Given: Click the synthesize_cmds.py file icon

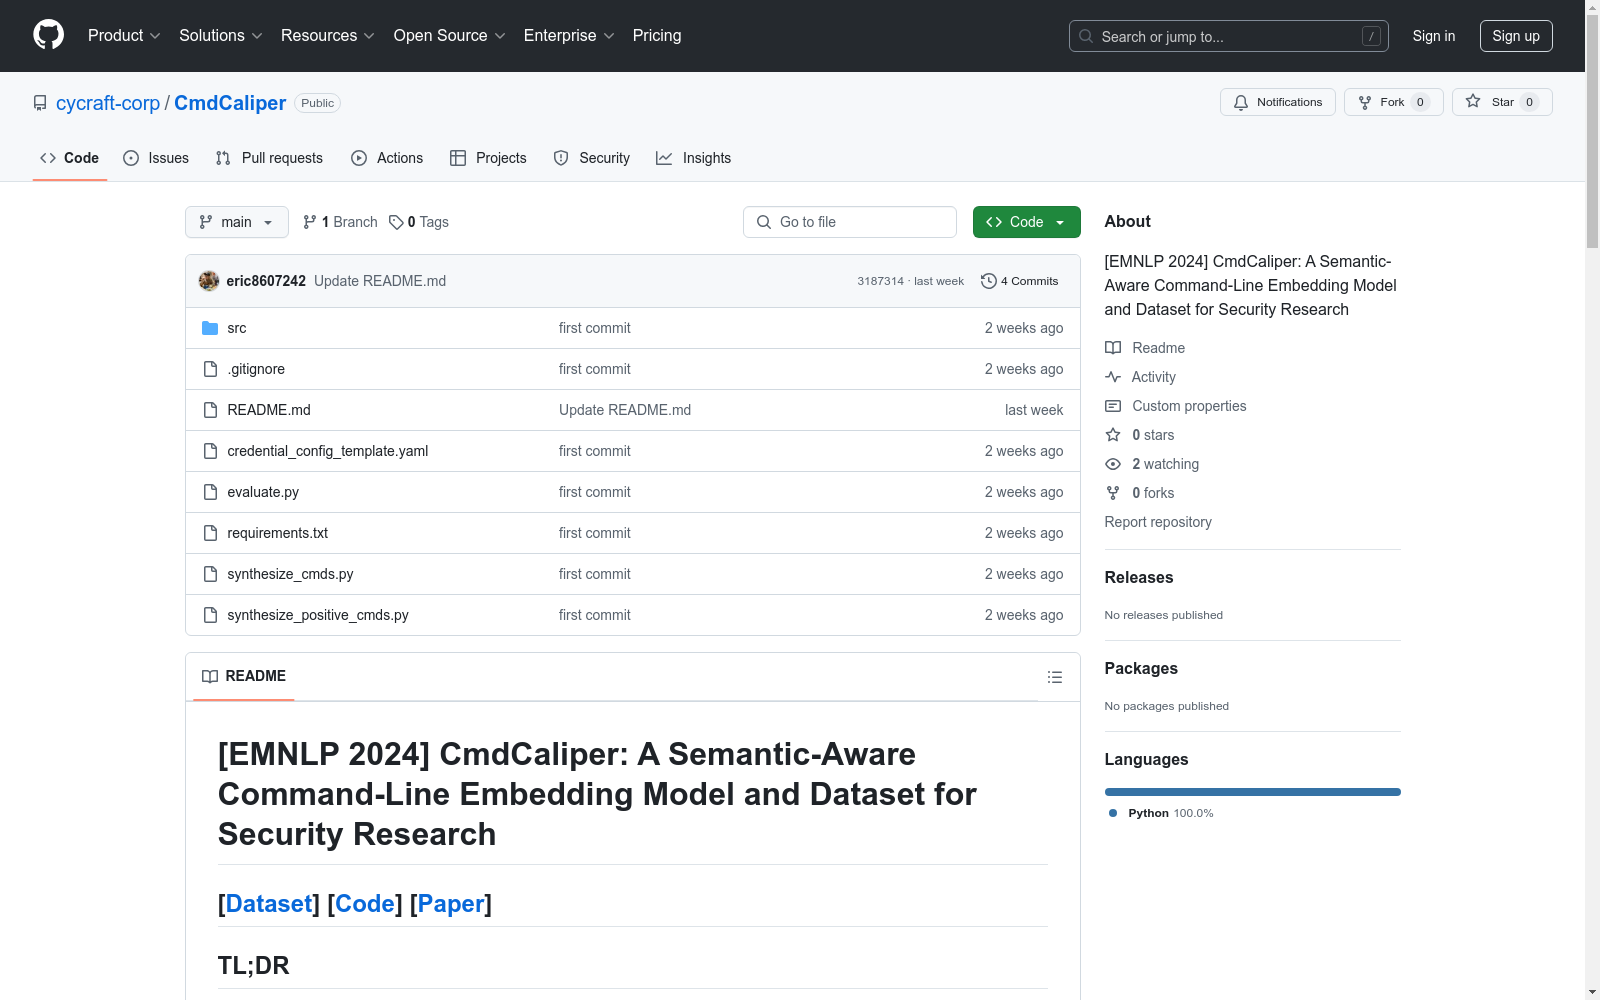Looking at the screenshot, I should 210,574.
